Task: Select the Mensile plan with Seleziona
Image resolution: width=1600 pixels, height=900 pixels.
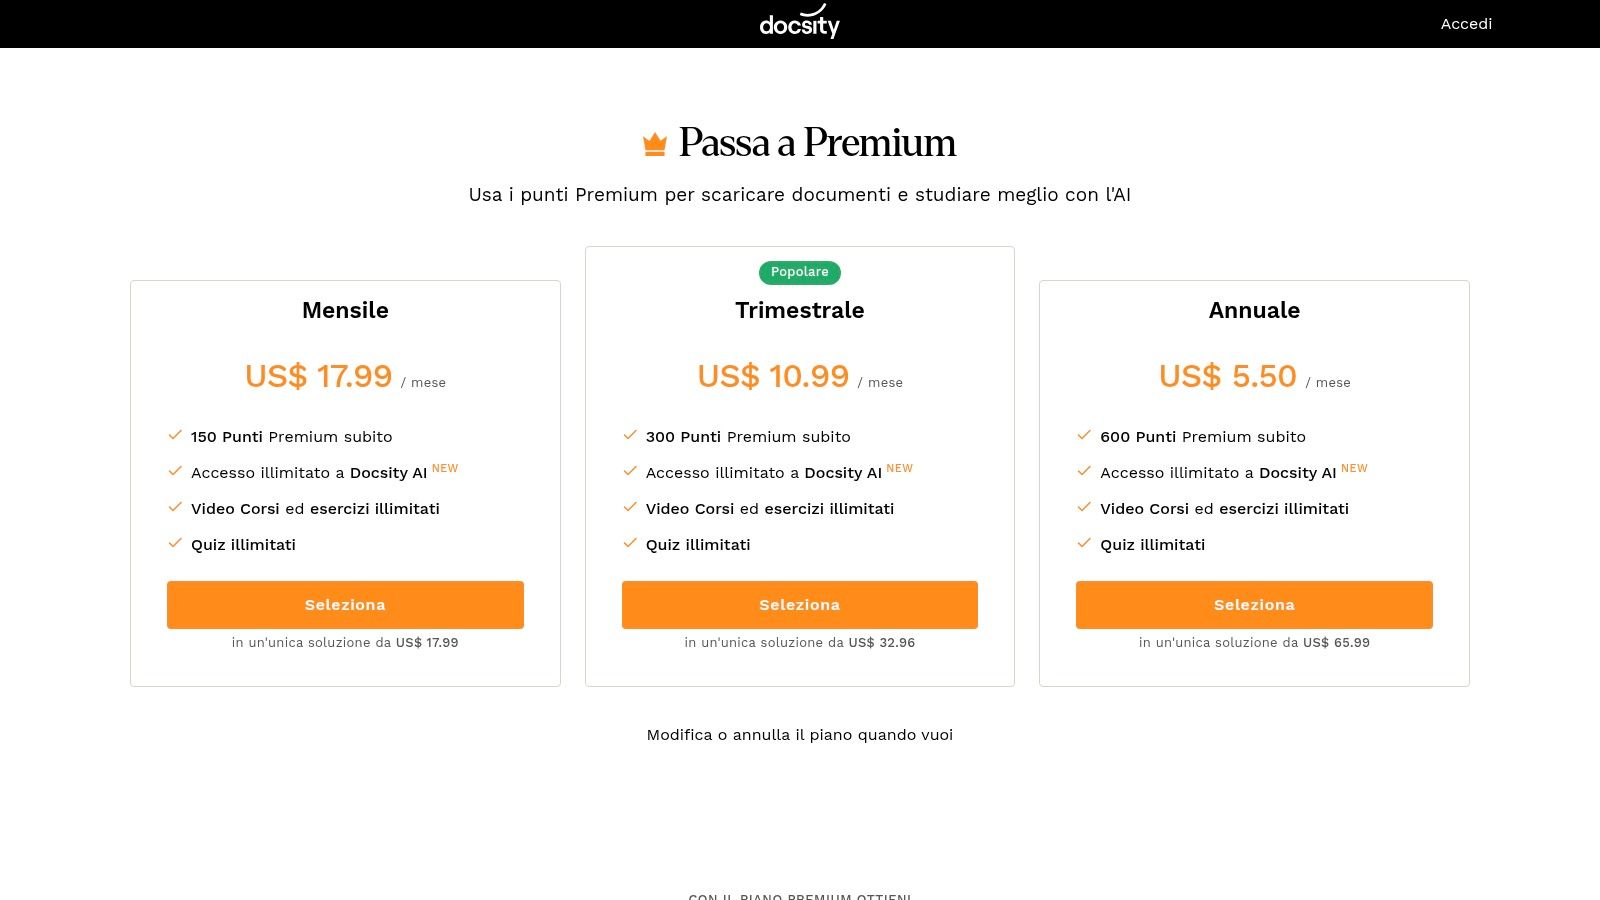Action: tap(345, 604)
